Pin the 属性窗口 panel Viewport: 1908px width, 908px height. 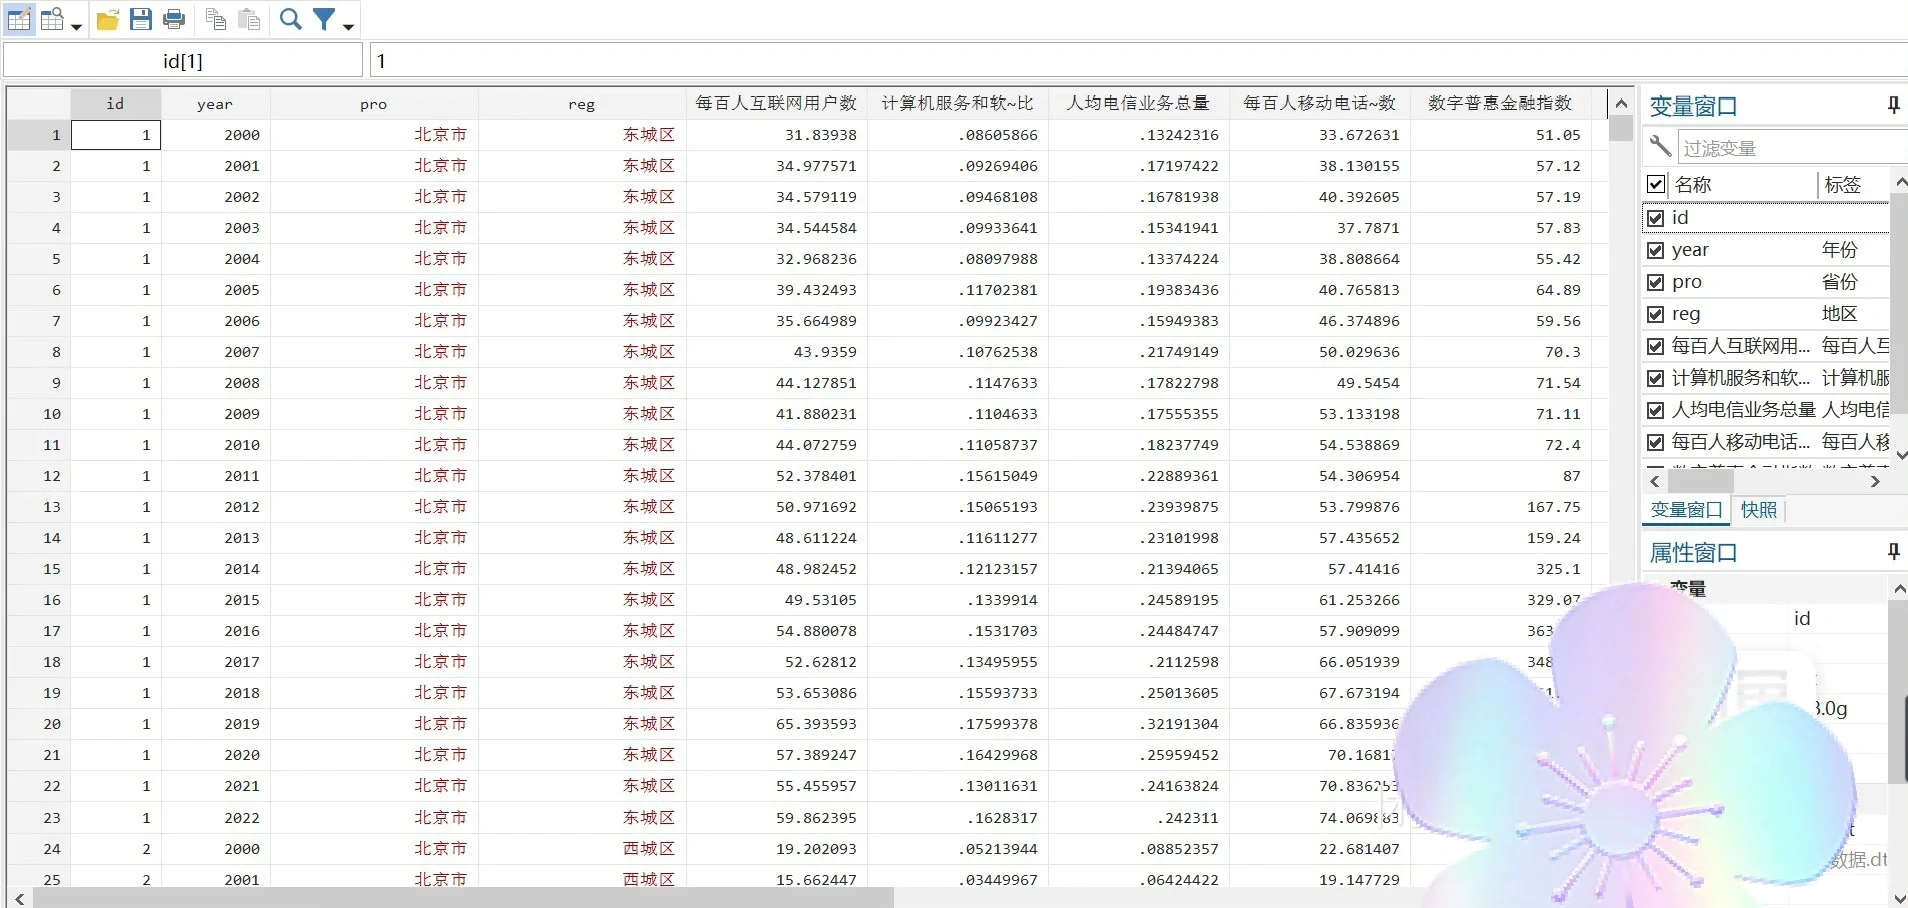[1893, 551]
